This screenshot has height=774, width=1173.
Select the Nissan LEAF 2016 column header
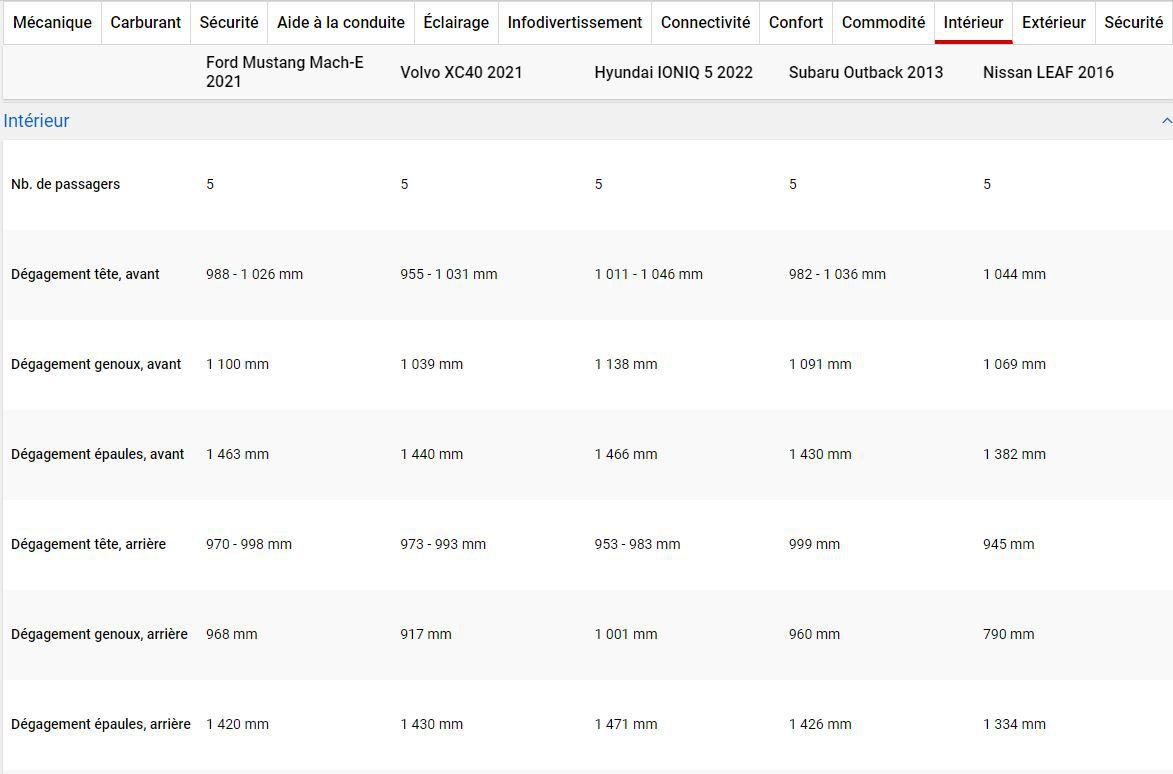tap(1048, 72)
